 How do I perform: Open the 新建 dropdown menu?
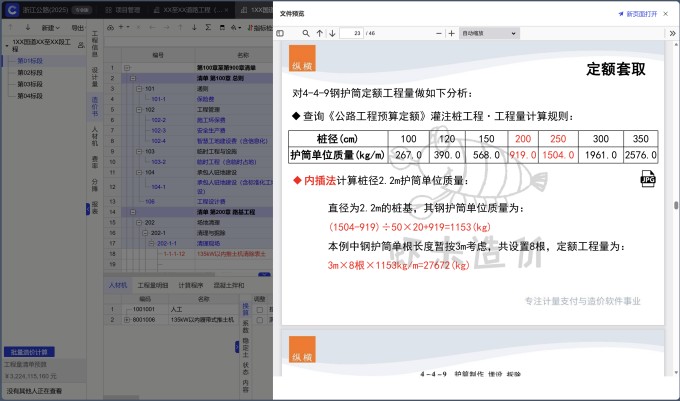click(52, 28)
